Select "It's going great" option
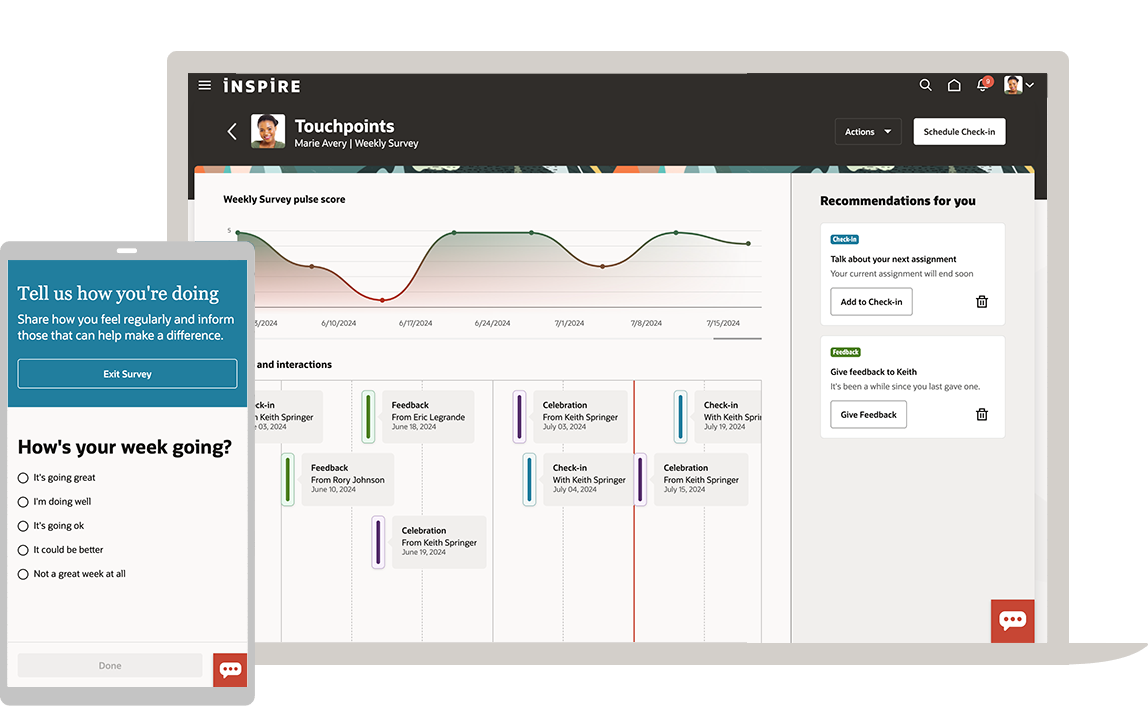The image size is (1148, 724). (24, 478)
